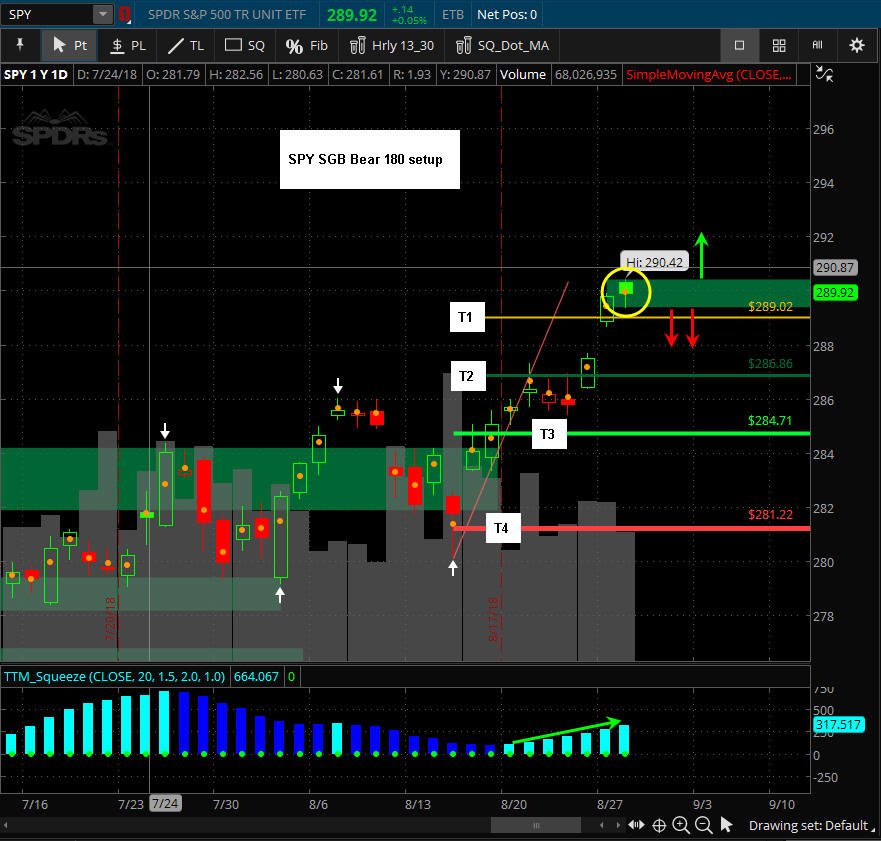Open the Hrly 13_30 study set
The height and width of the screenshot is (841, 881).
point(392,46)
